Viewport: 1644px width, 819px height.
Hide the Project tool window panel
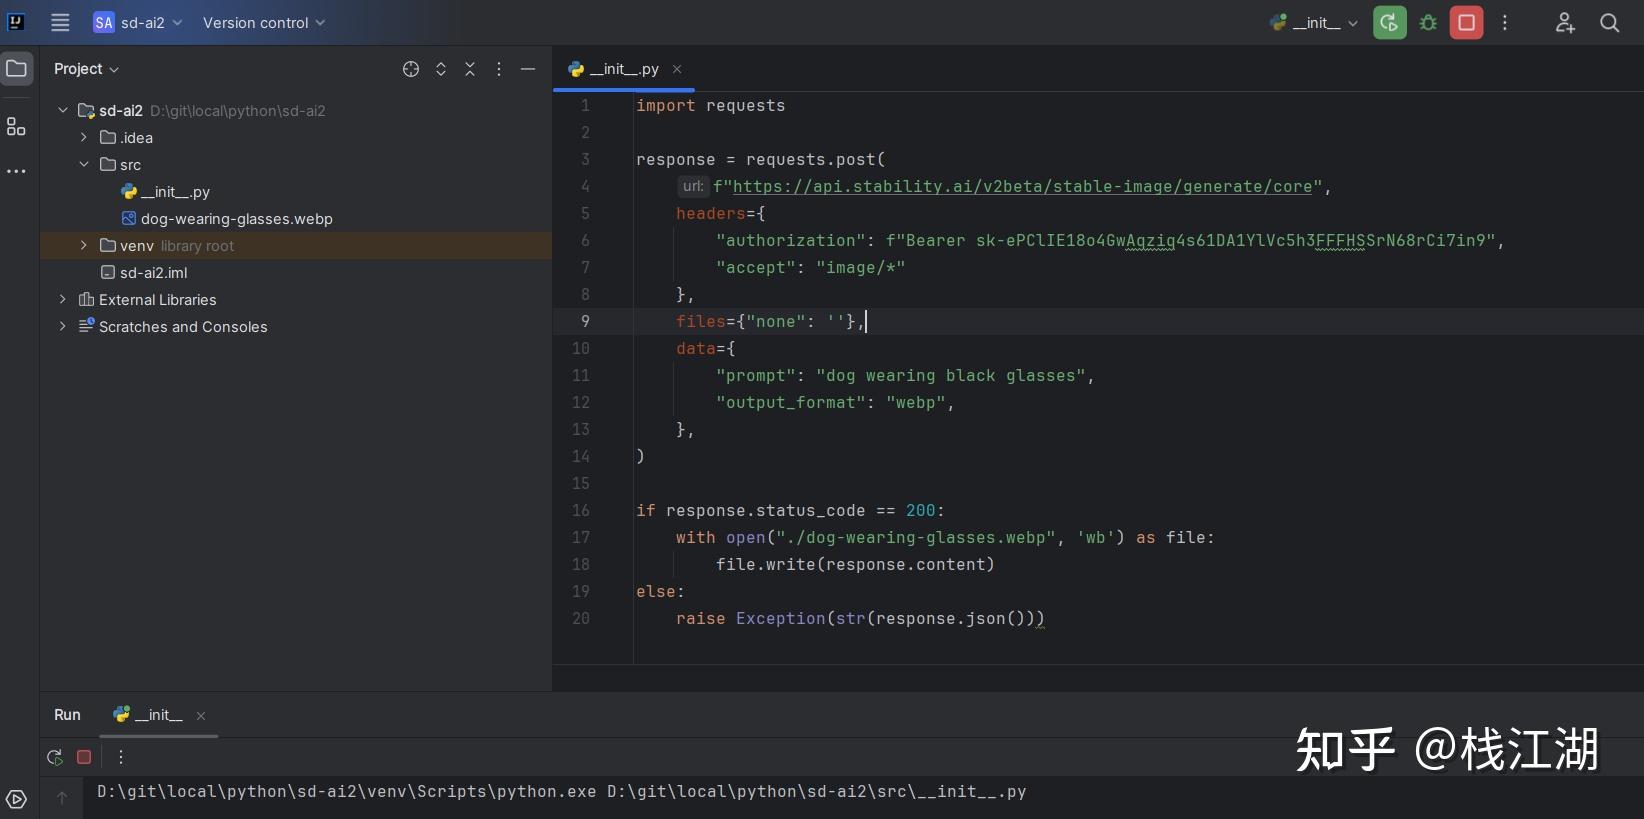[x=528, y=69]
